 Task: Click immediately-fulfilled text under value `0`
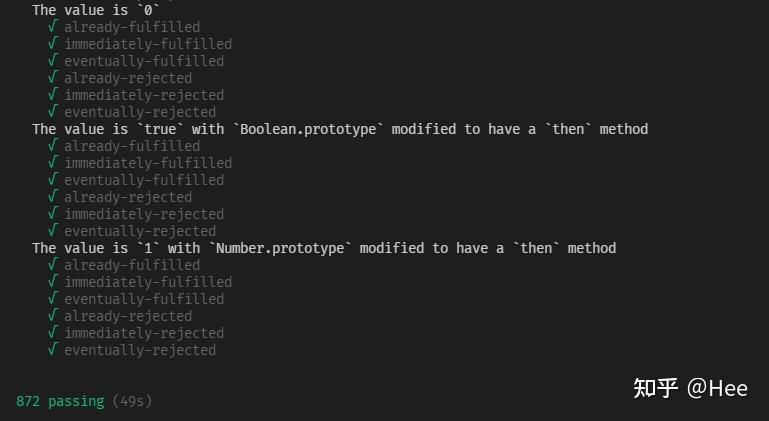148,44
